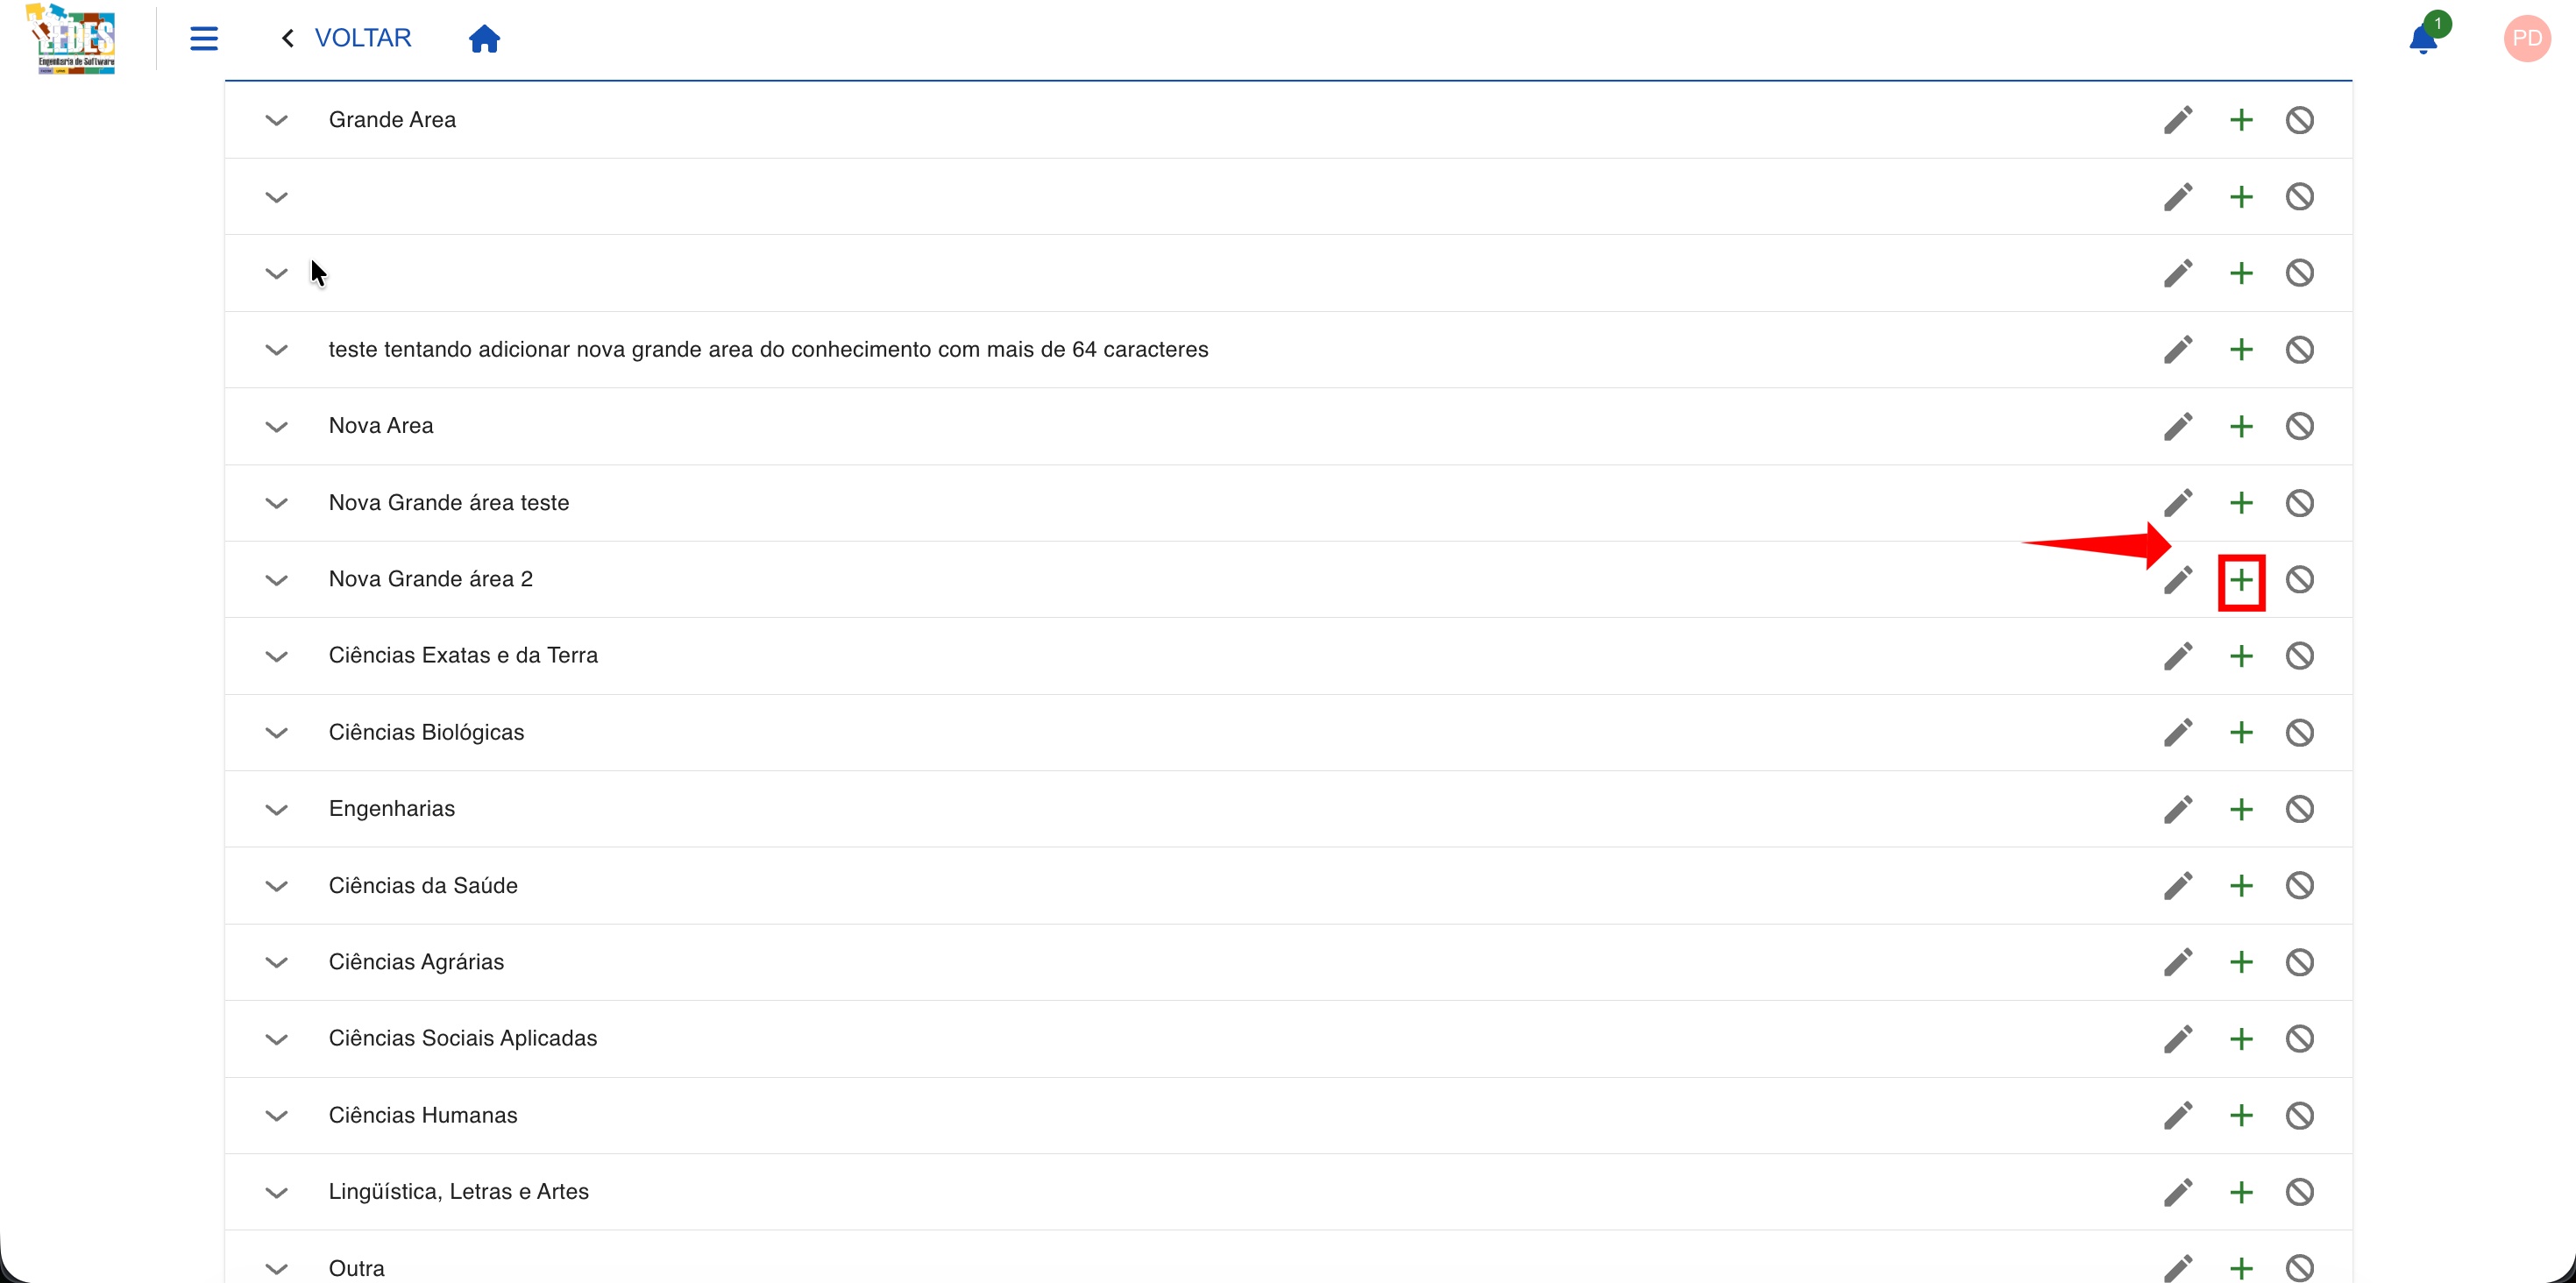
Task: Add sub-area to Nova Grande área 2
Action: (2241, 580)
